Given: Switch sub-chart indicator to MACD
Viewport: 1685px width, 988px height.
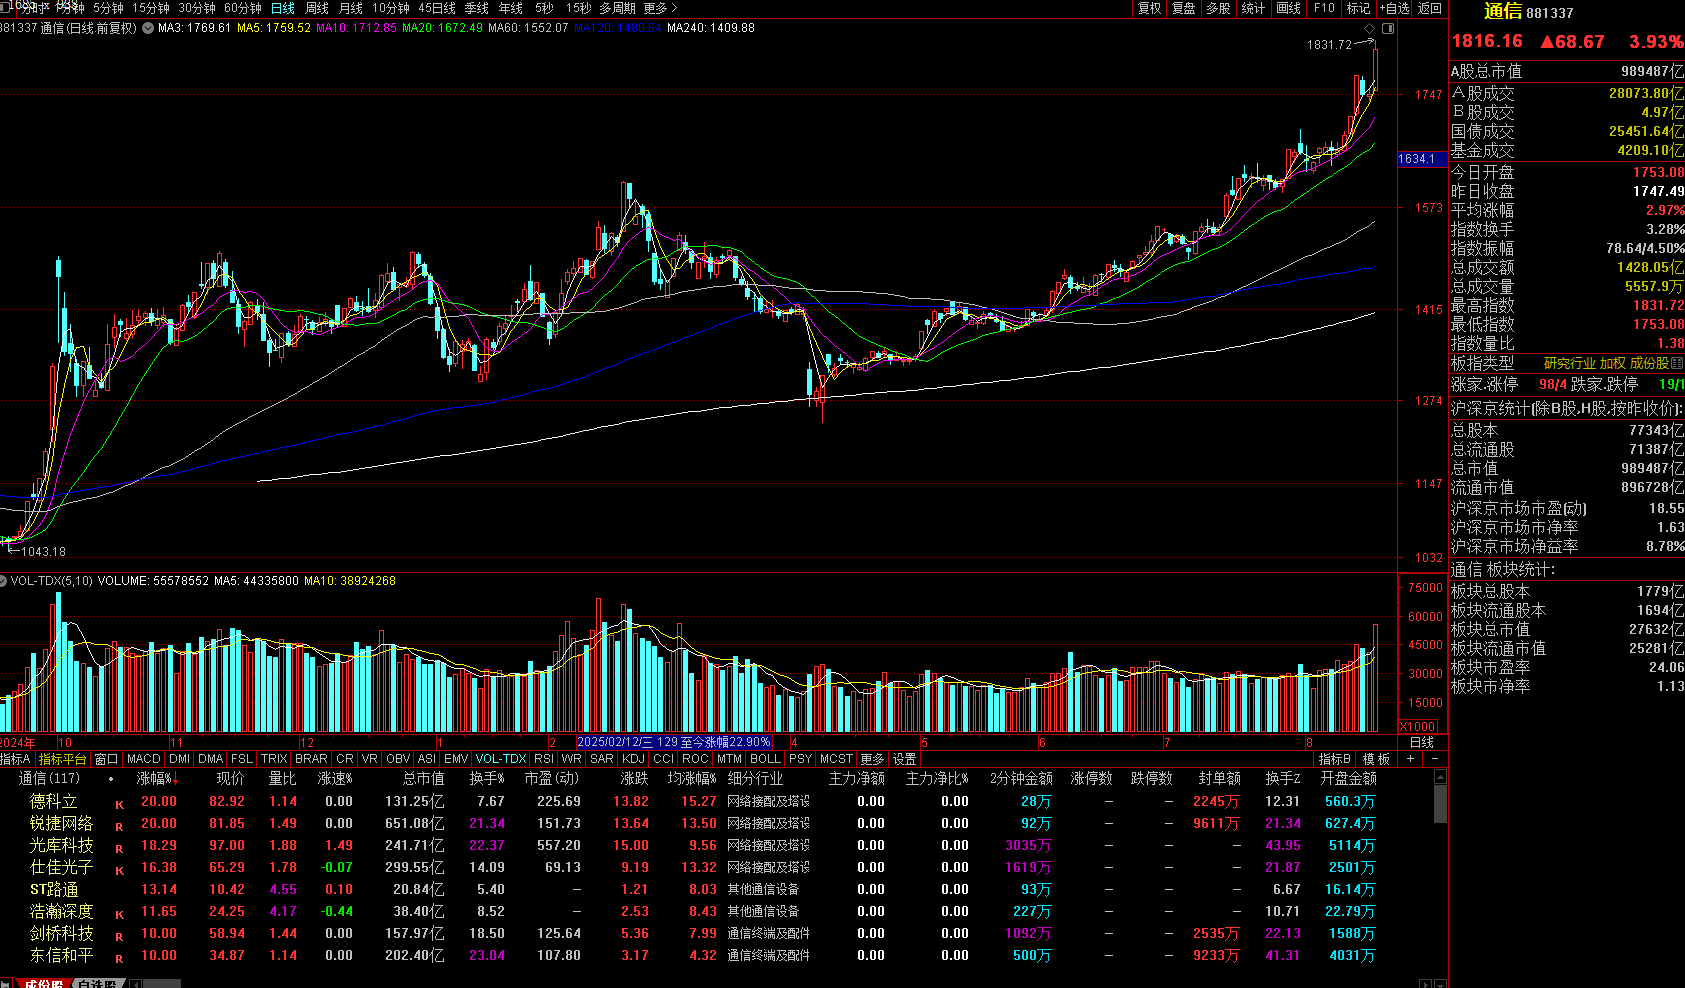Looking at the screenshot, I should click(144, 759).
